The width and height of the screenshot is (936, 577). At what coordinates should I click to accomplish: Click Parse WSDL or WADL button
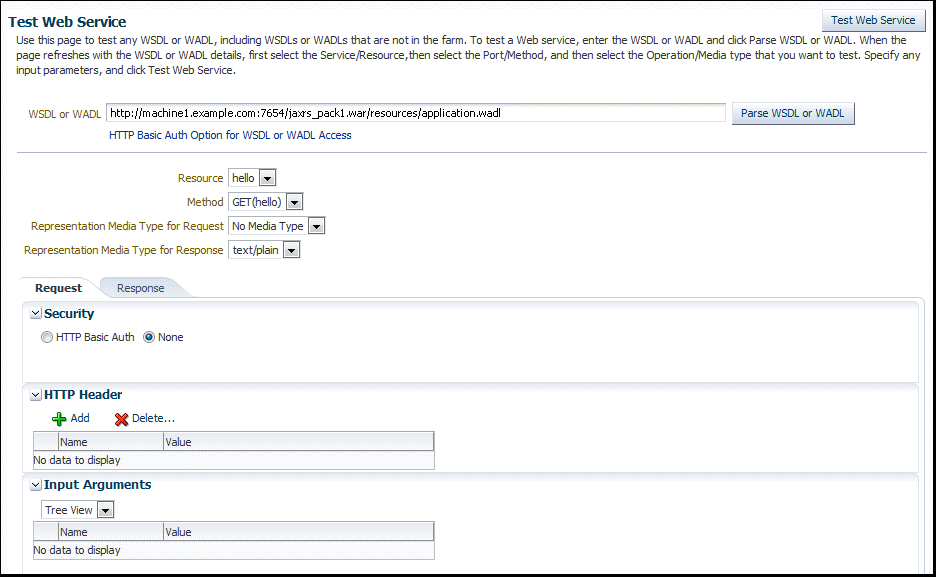click(793, 113)
